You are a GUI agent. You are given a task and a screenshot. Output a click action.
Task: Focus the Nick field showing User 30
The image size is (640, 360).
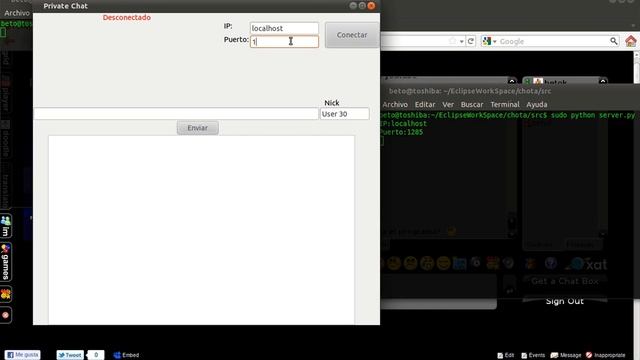344,114
